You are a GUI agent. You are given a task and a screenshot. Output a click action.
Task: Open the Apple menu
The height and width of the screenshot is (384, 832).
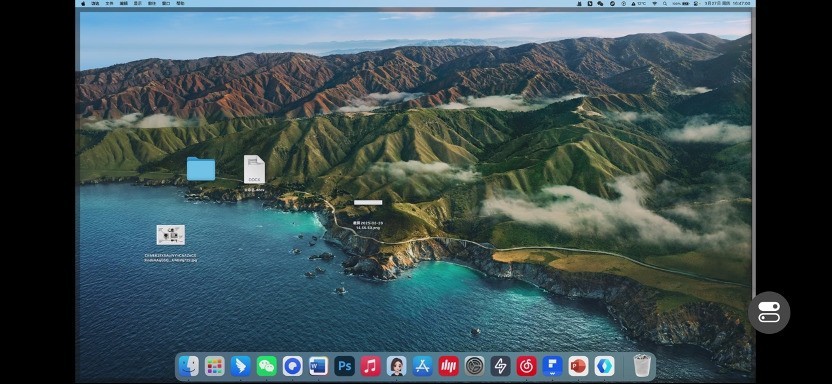click(83, 3)
